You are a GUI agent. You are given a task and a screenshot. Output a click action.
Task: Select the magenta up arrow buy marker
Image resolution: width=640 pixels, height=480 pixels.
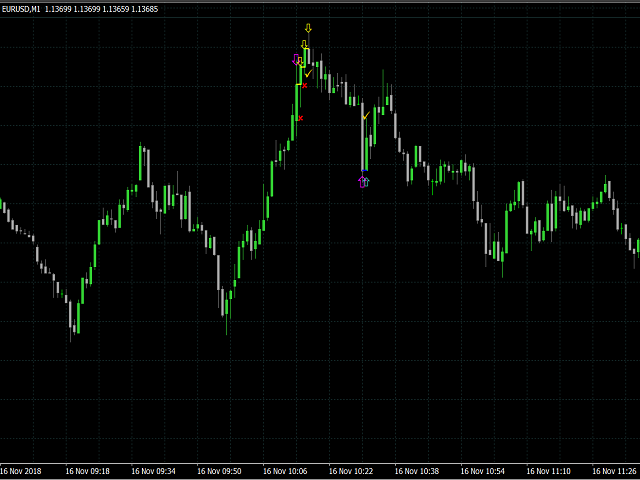(362, 182)
